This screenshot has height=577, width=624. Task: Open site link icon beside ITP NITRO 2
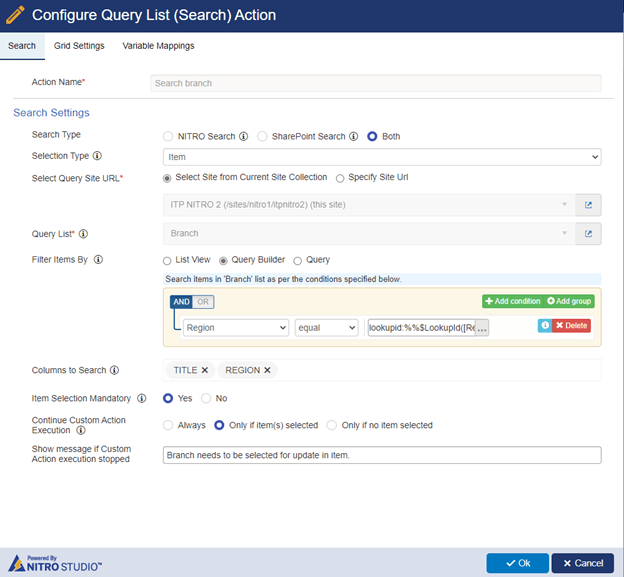[x=588, y=205]
